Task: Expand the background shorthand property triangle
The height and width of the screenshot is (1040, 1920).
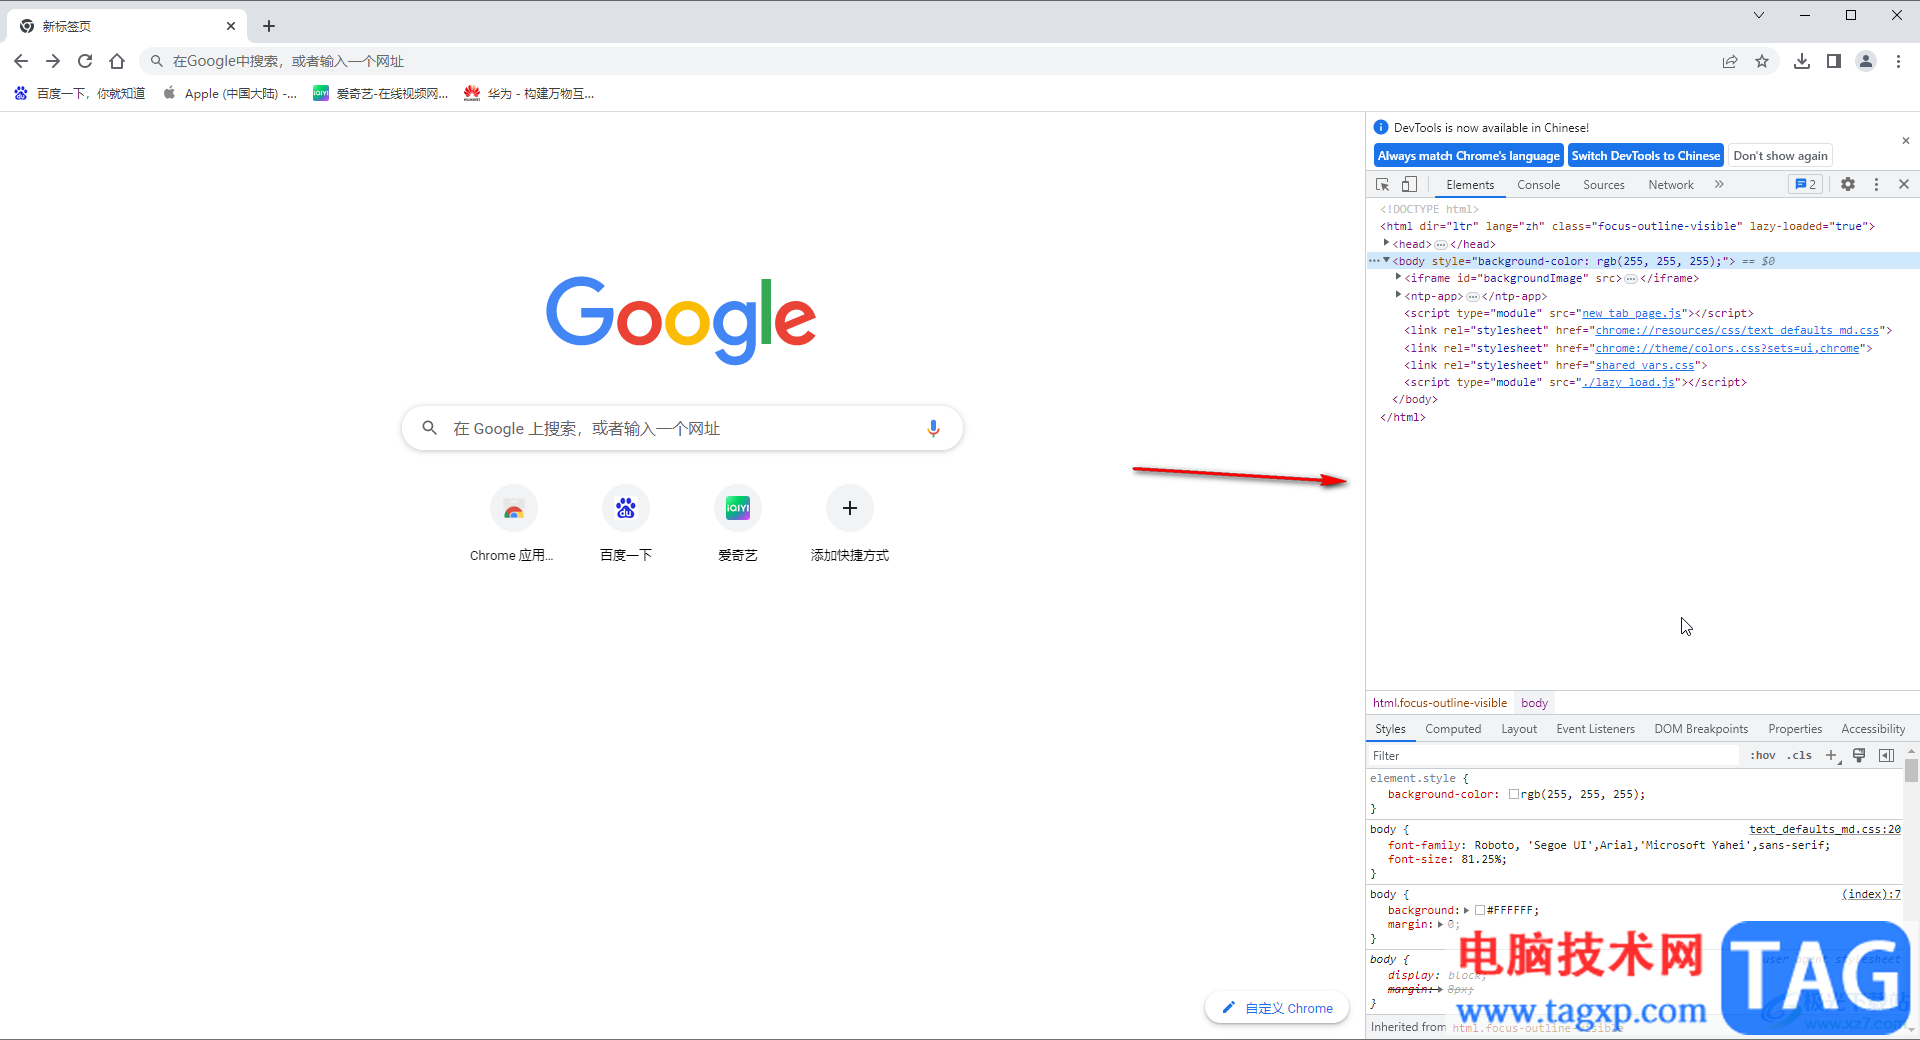Action: pyautogui.click(x=1466, y=910)
